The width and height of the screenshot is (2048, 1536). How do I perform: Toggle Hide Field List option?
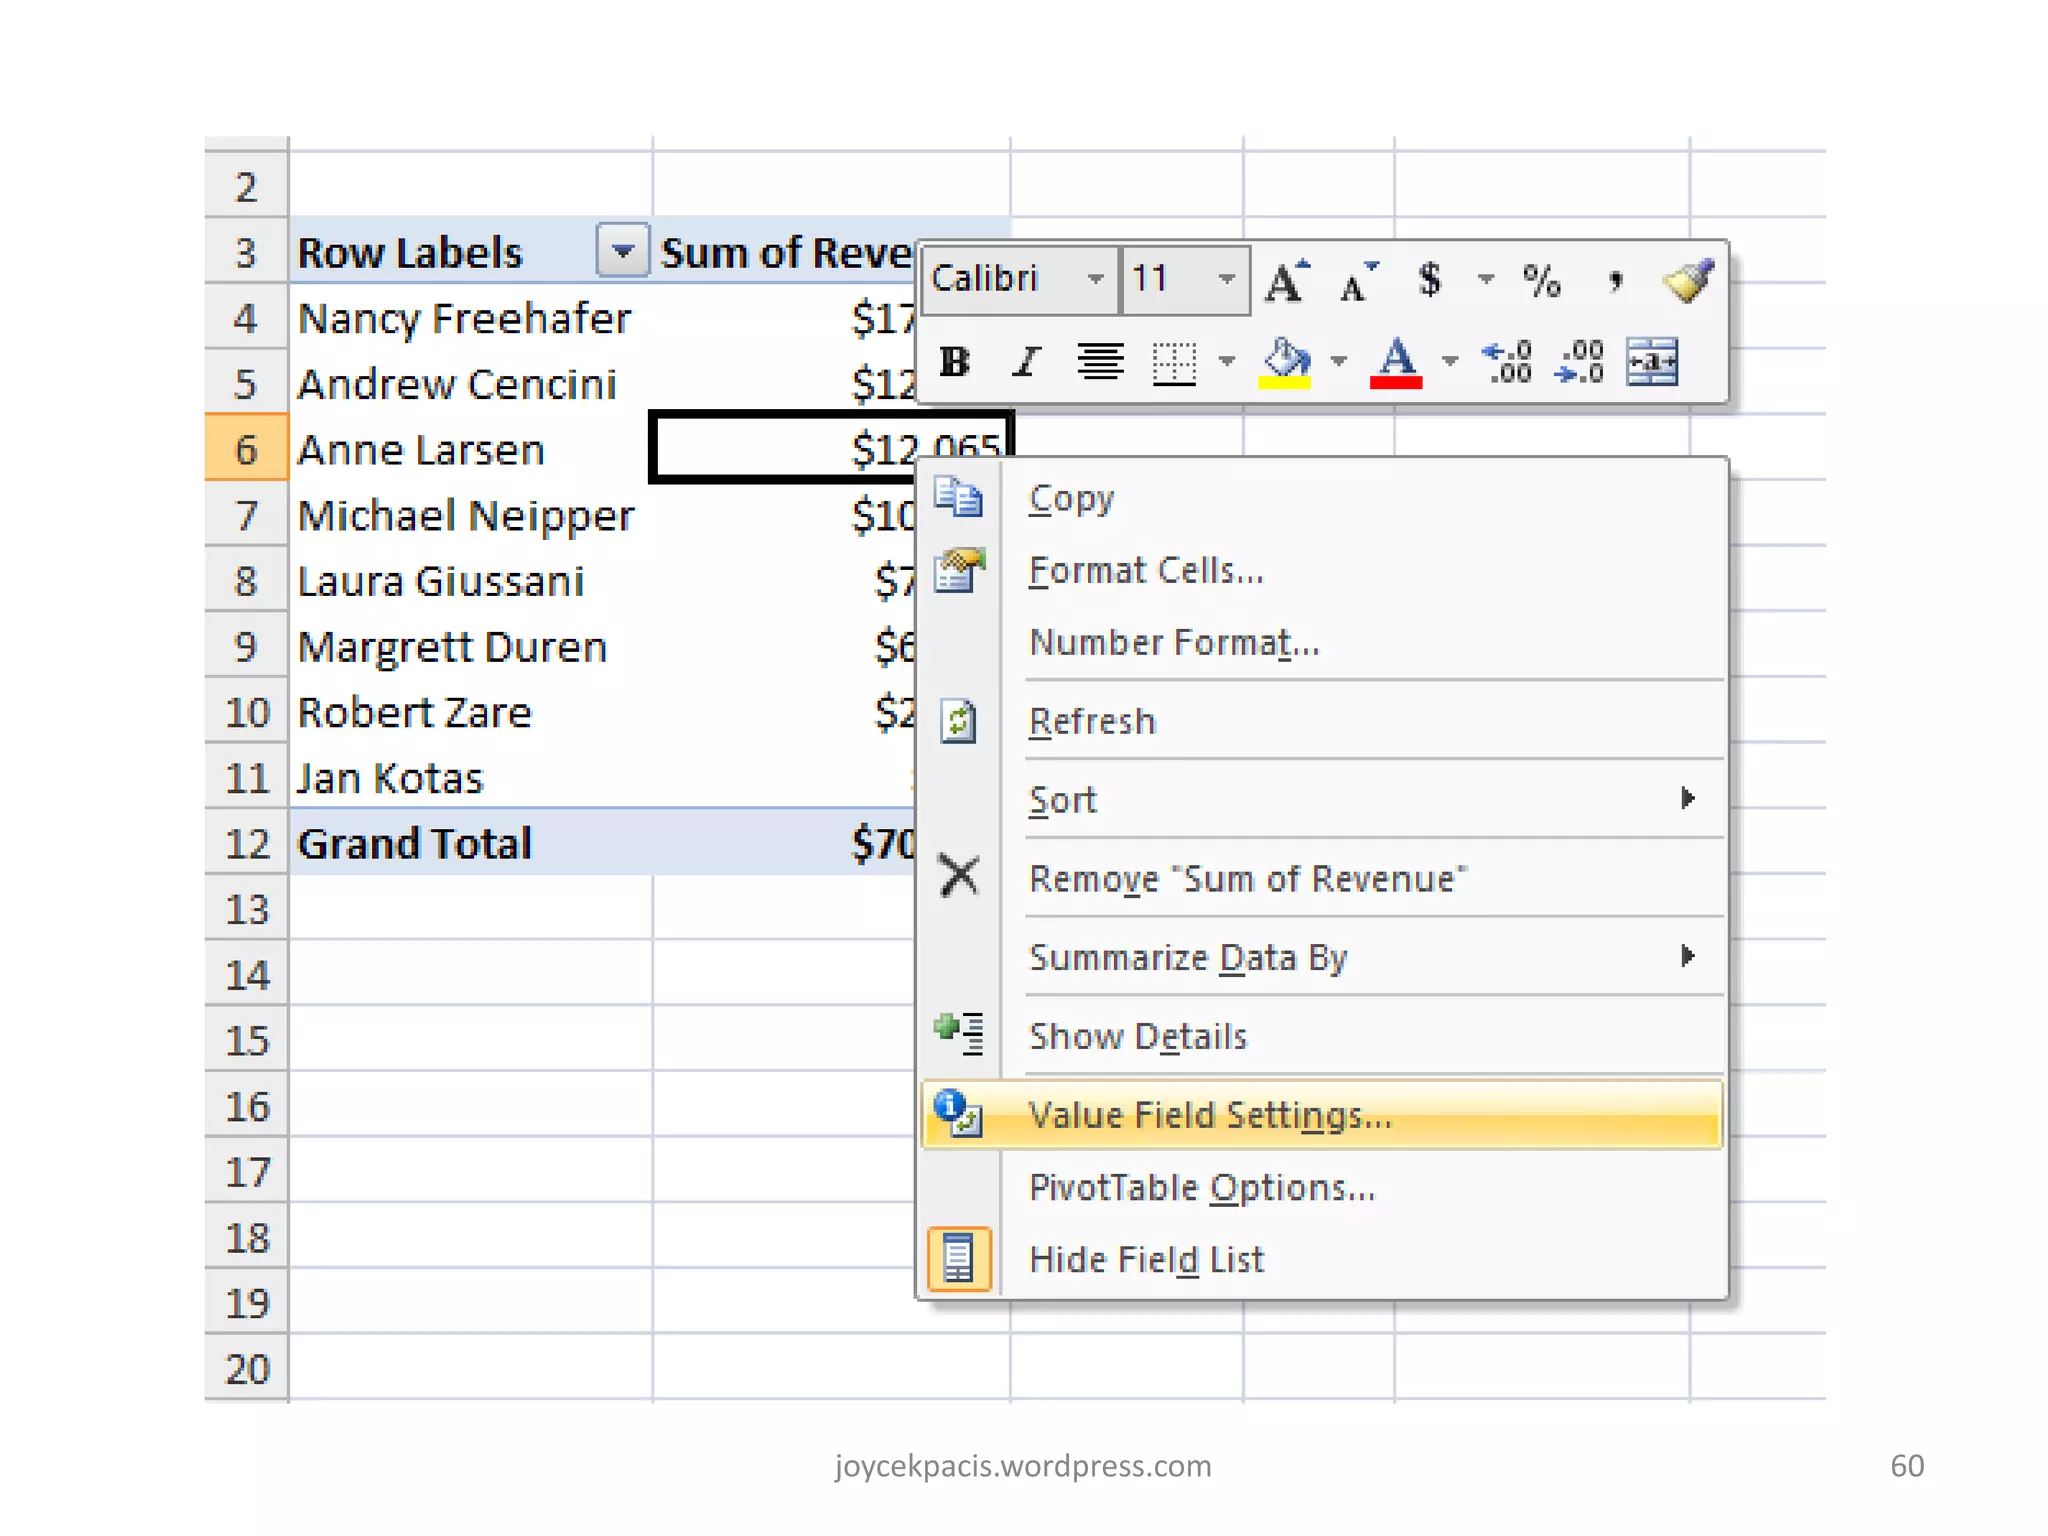1146,1259
